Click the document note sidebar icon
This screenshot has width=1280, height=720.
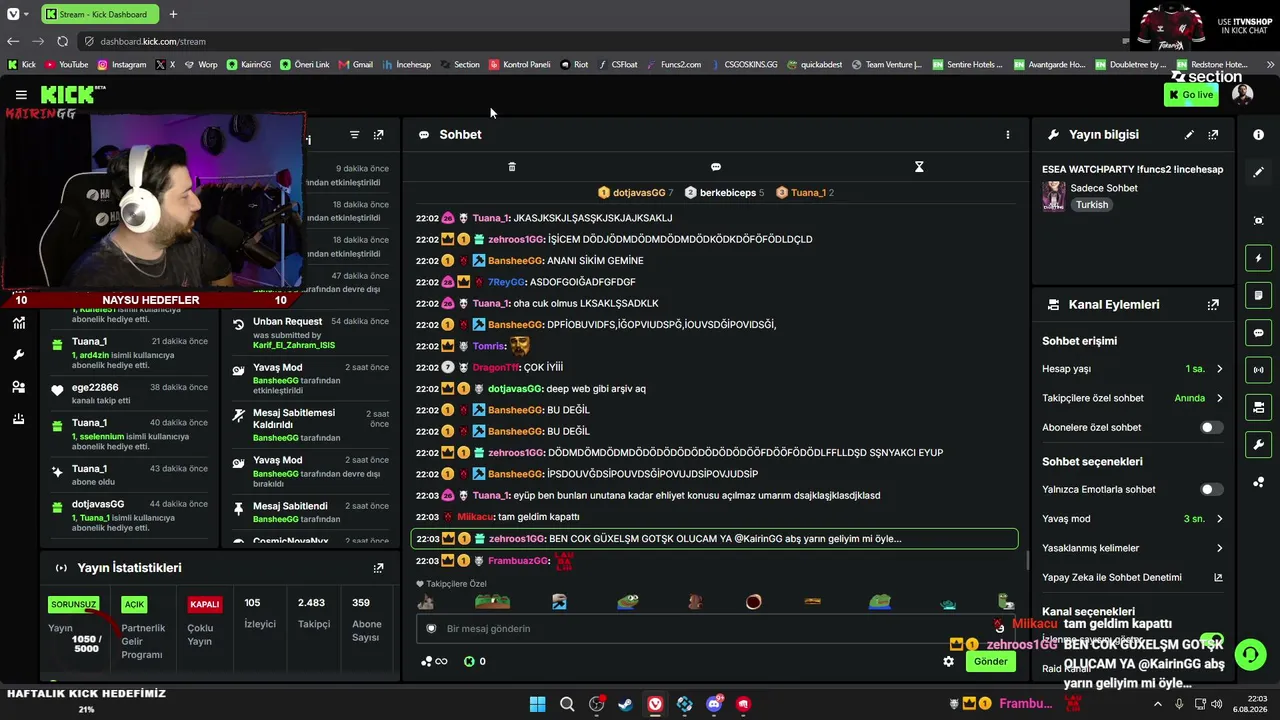coord(1259,296)
